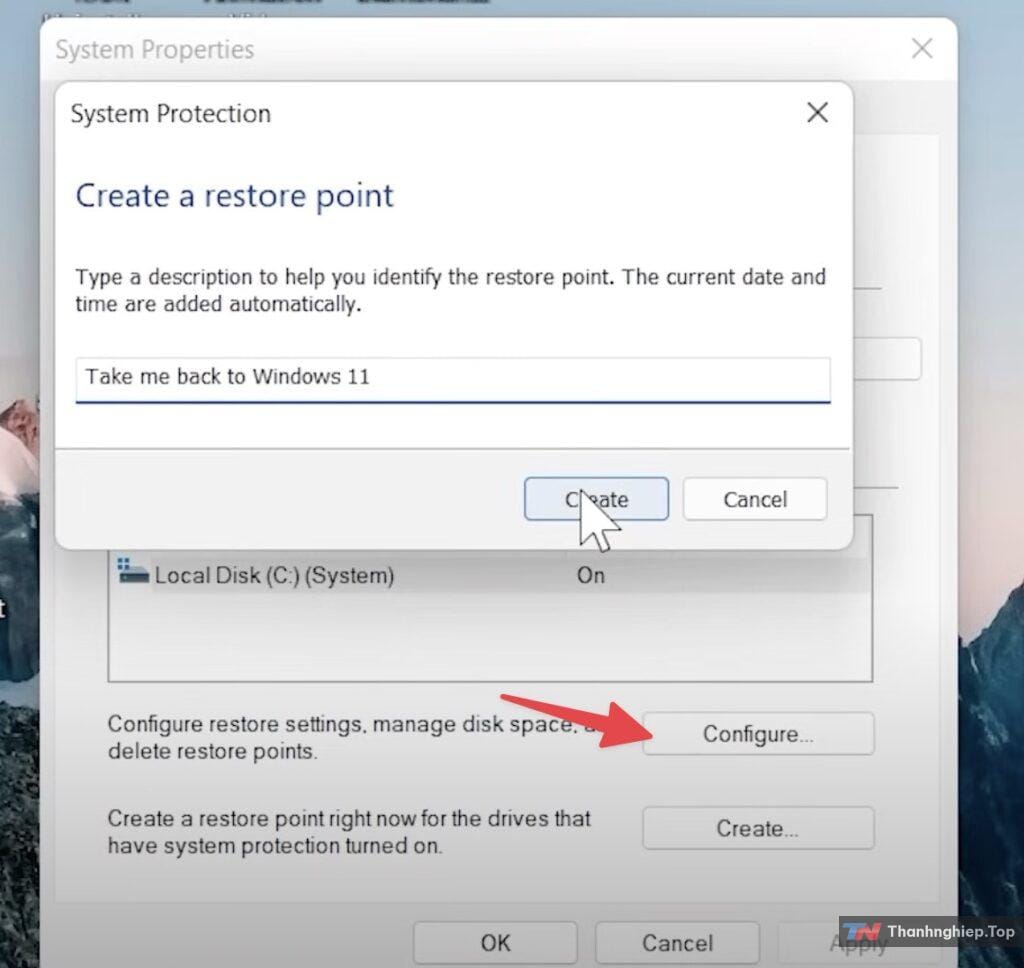Cancel the Create a restore point dialog
Screen dimensions: 1024x968
coord(754,499)
